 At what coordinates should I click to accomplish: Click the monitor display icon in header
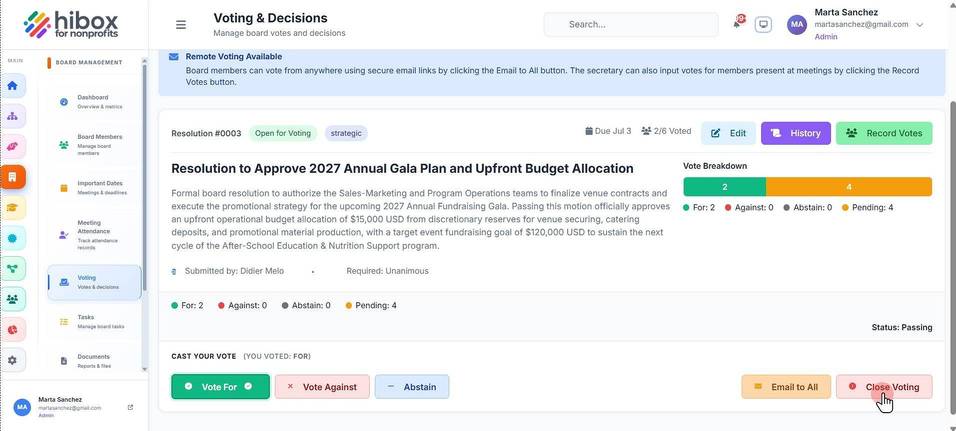763,25
